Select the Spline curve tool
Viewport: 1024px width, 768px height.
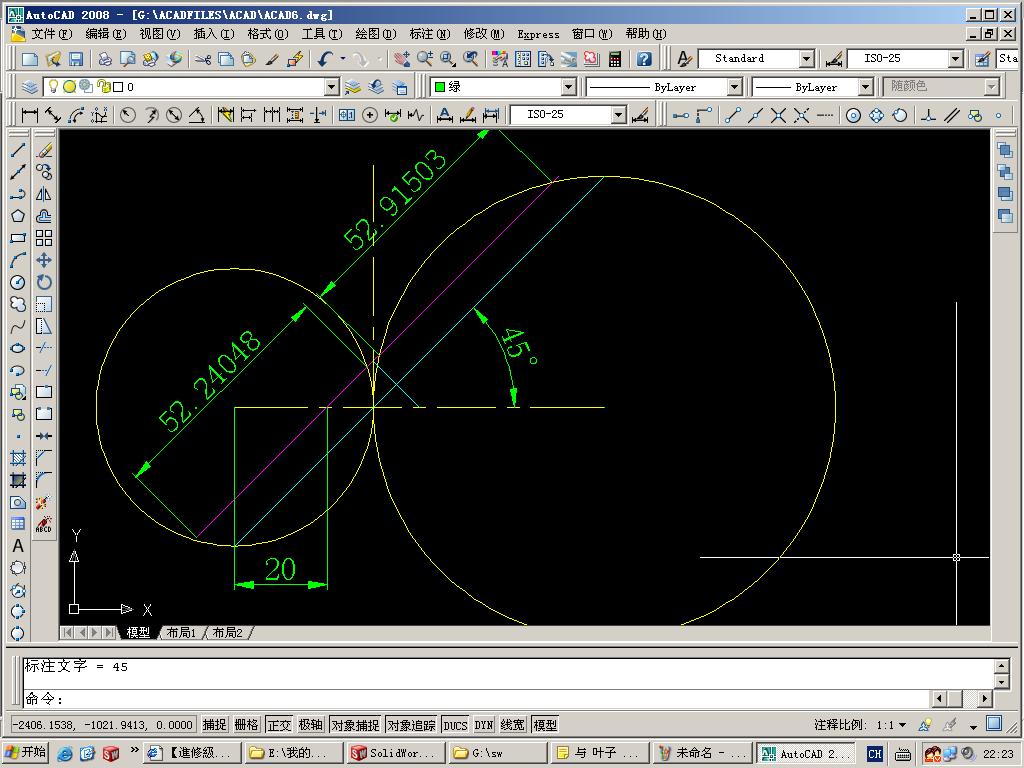click(x=18, y=327)
